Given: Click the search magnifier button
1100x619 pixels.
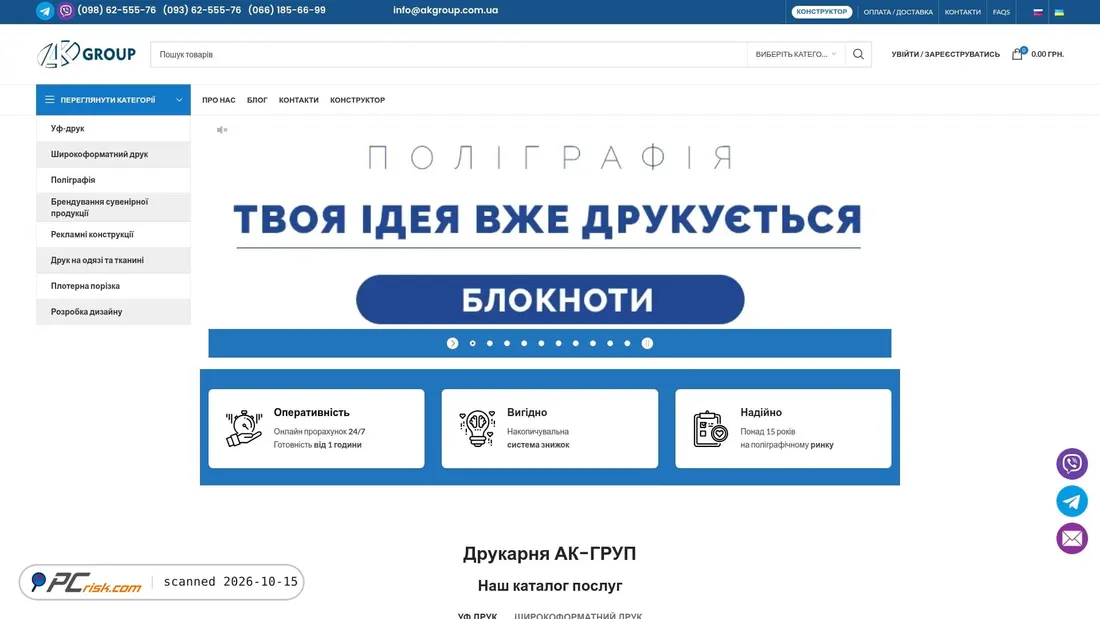Looking at the screenshot, I should [858, 54].
